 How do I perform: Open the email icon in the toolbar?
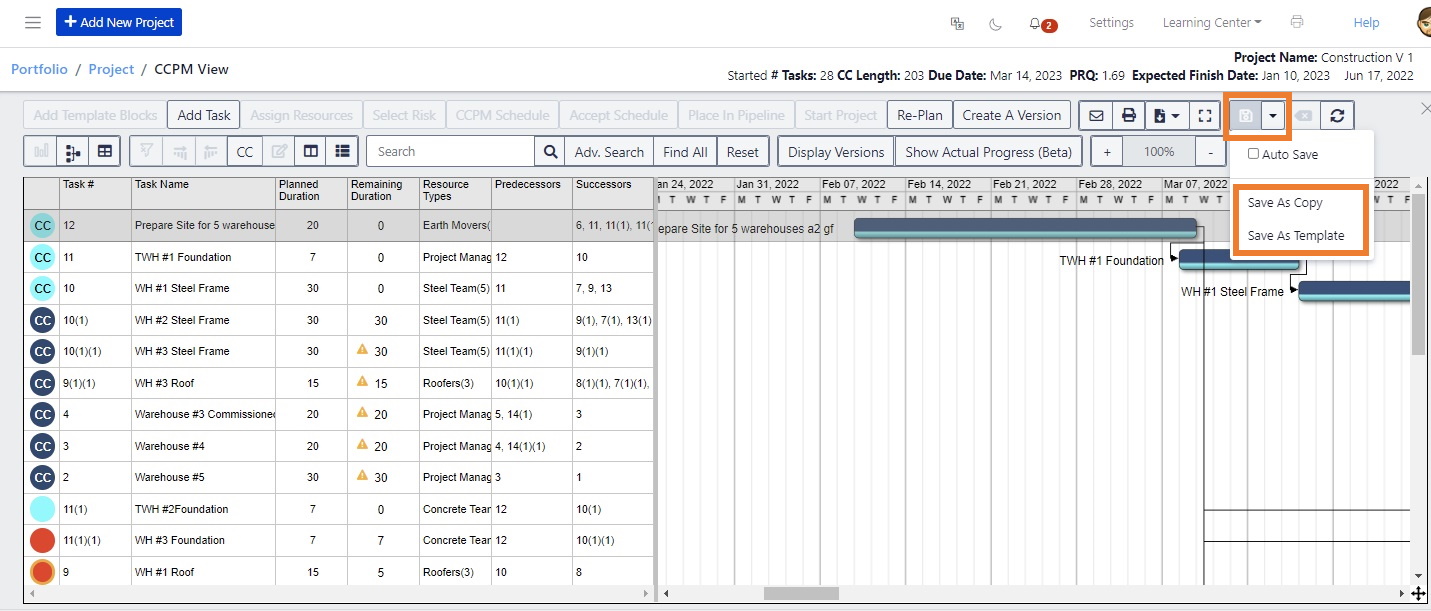click(x=1095, y=115)
